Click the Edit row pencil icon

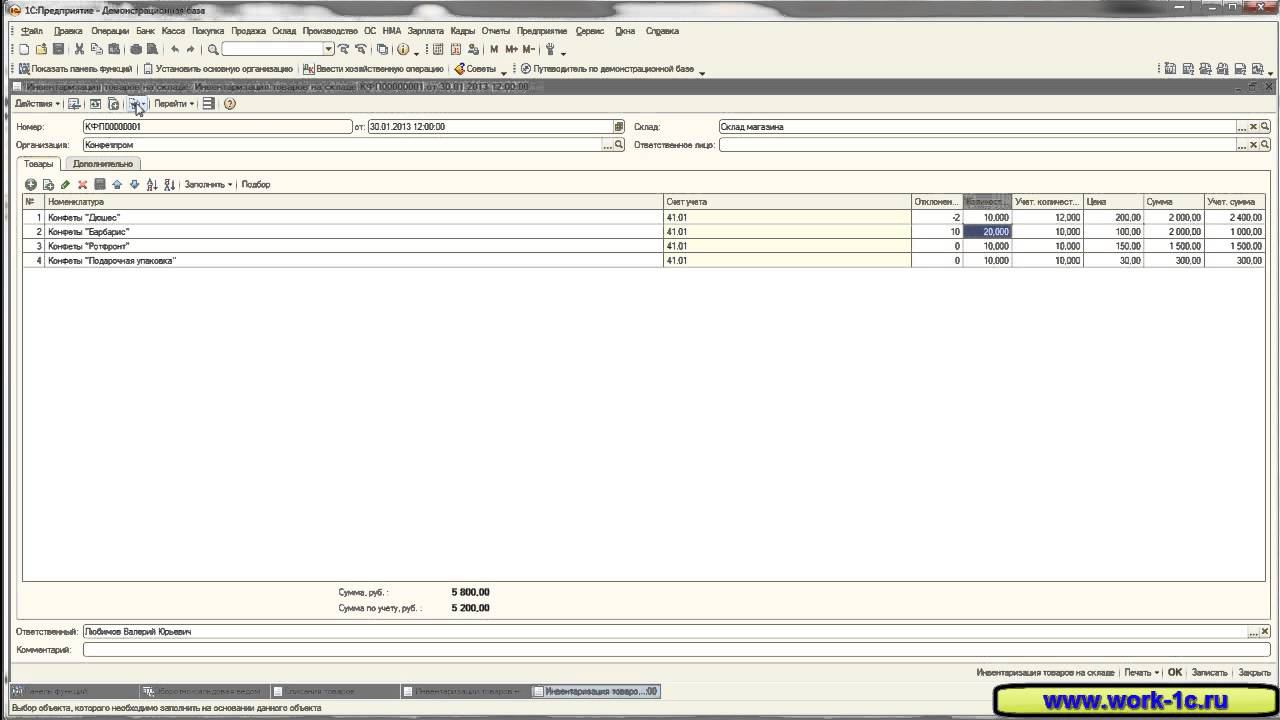(x=65, y=184)
